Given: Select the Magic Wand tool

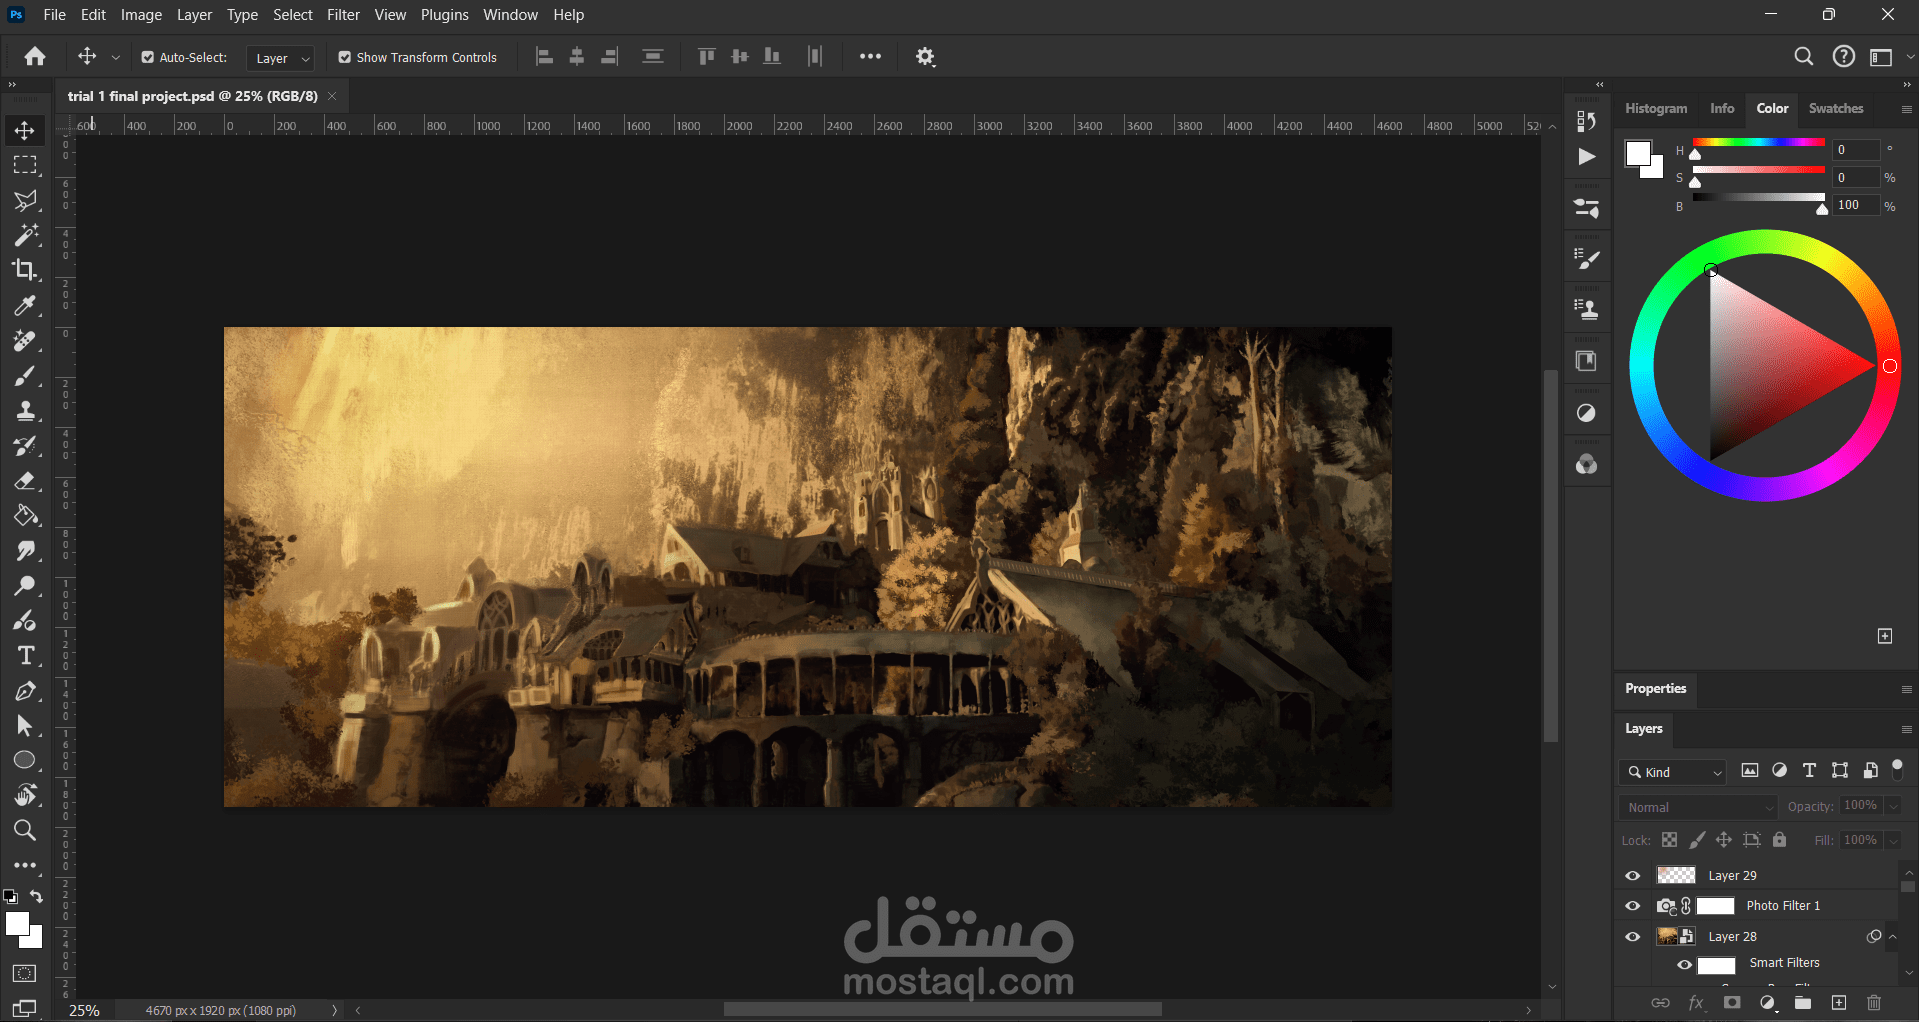Looking at the screenshot, I should click(25, 235).
